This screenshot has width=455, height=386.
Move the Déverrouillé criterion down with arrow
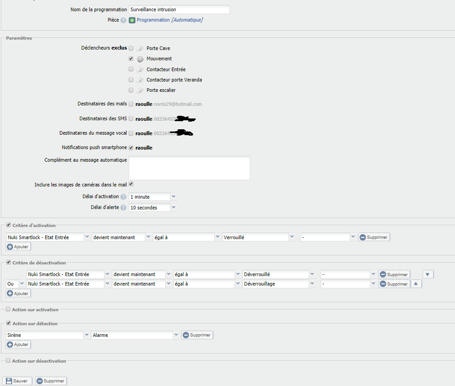(x=428, y=274)
